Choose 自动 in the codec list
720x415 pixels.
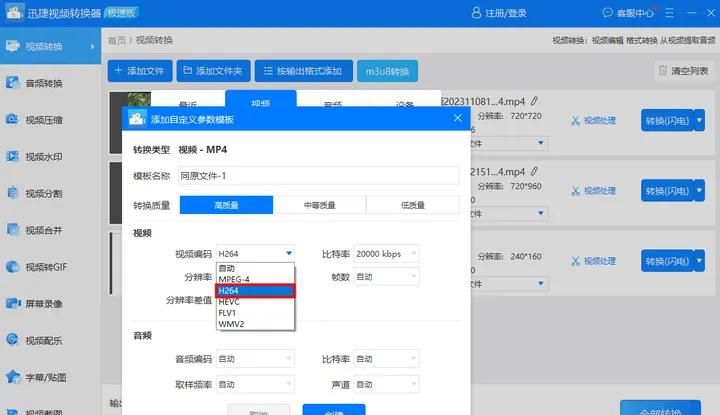[x=255, y=268]
